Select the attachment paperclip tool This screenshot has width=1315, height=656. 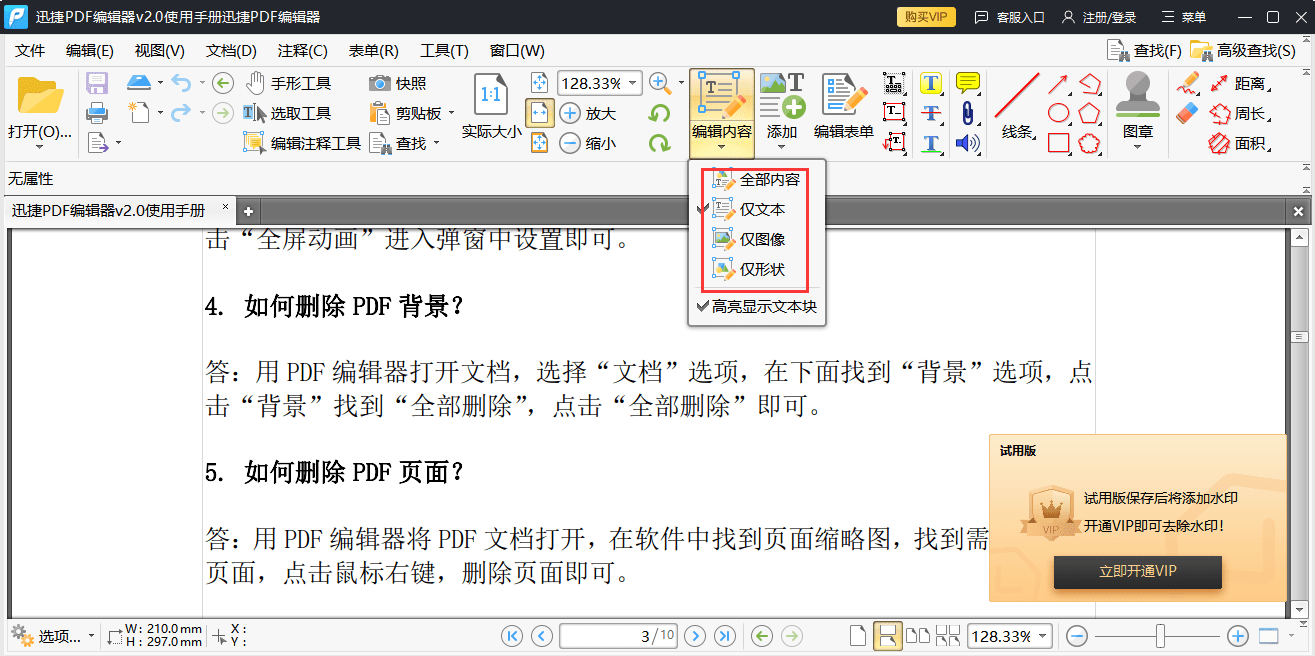pyautogui.click(x=968, y=113)
